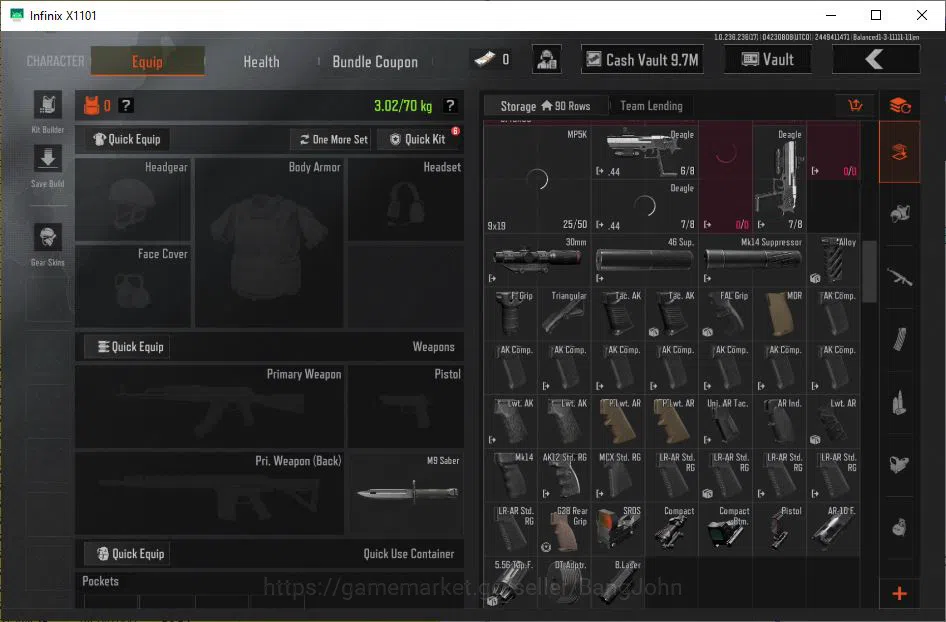
Task: Click the empty Headgear slot
Action: (133, 200)
